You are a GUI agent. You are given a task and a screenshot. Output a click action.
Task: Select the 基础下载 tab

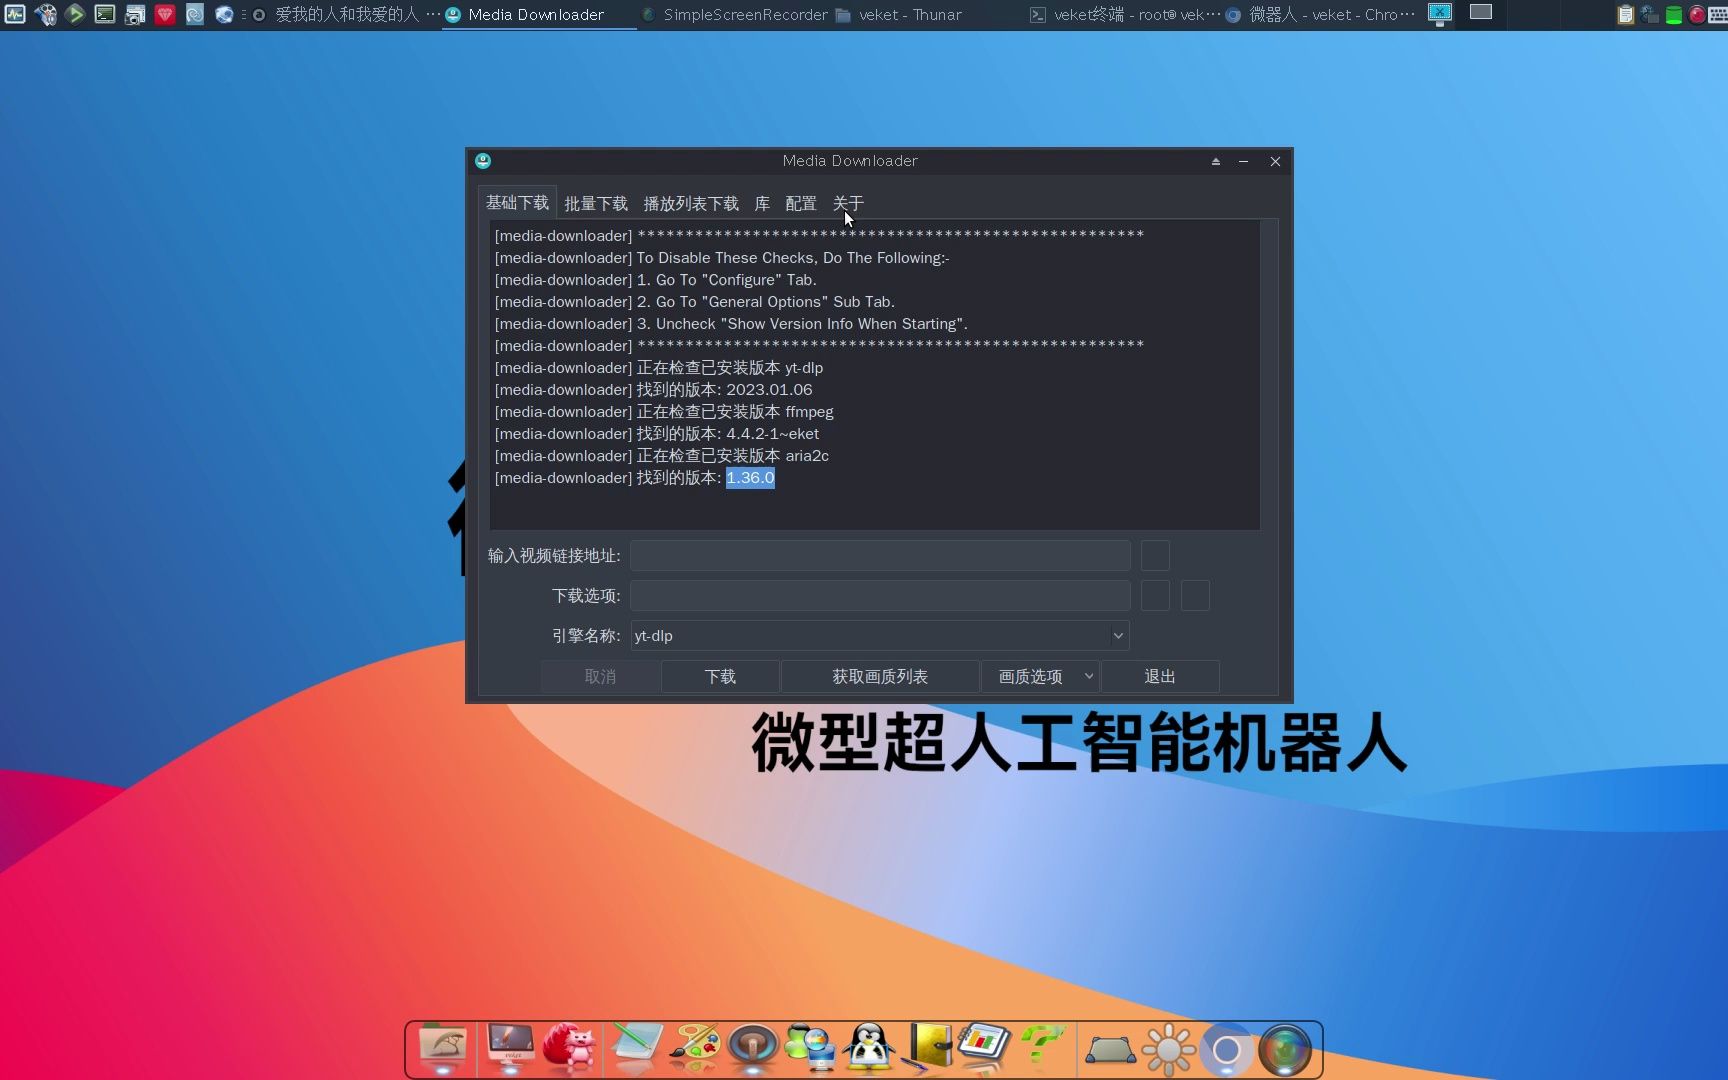(x=517, y=203)
